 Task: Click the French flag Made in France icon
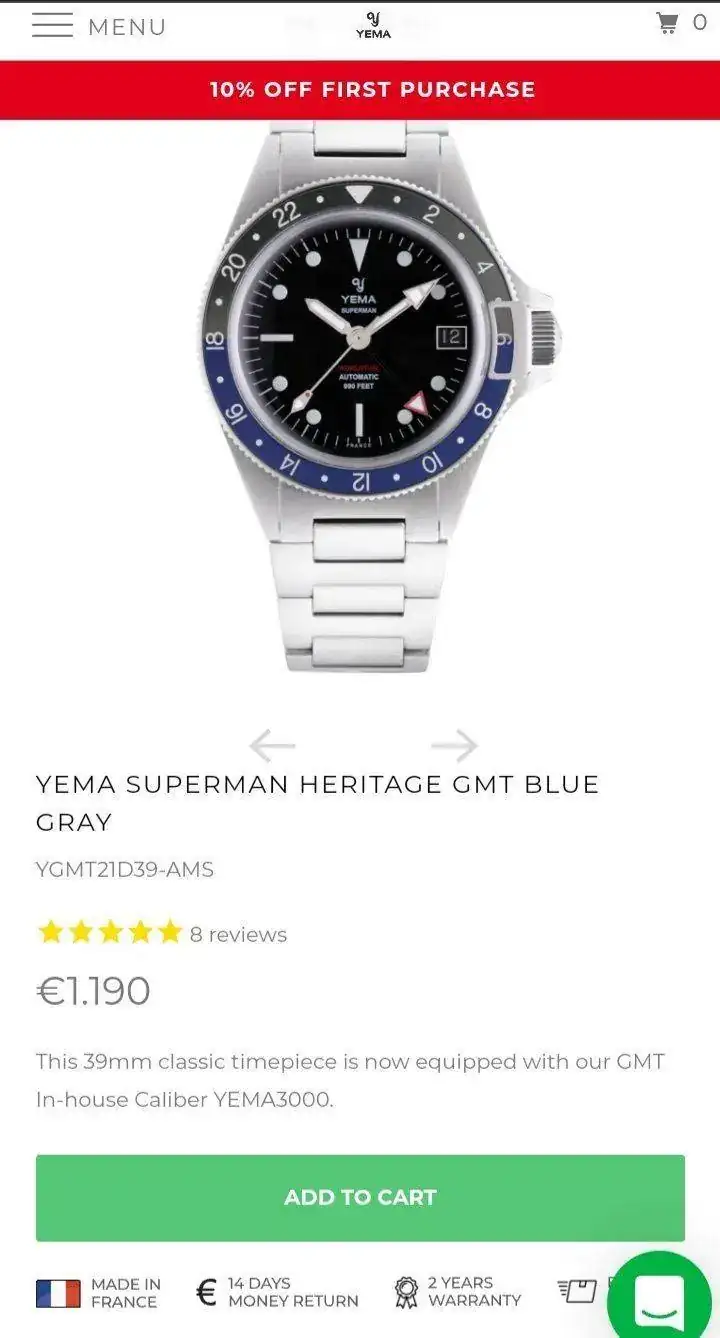click(x=58, y=1293)
